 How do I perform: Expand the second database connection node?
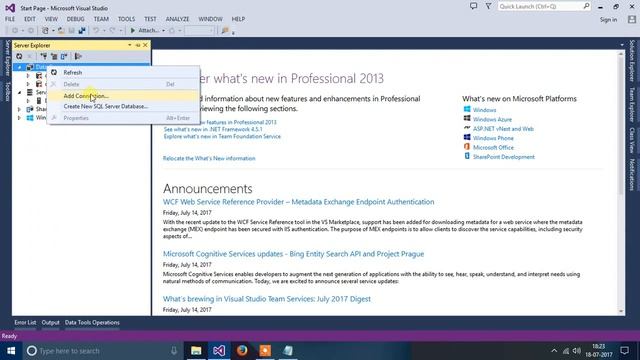click(28, 84)
